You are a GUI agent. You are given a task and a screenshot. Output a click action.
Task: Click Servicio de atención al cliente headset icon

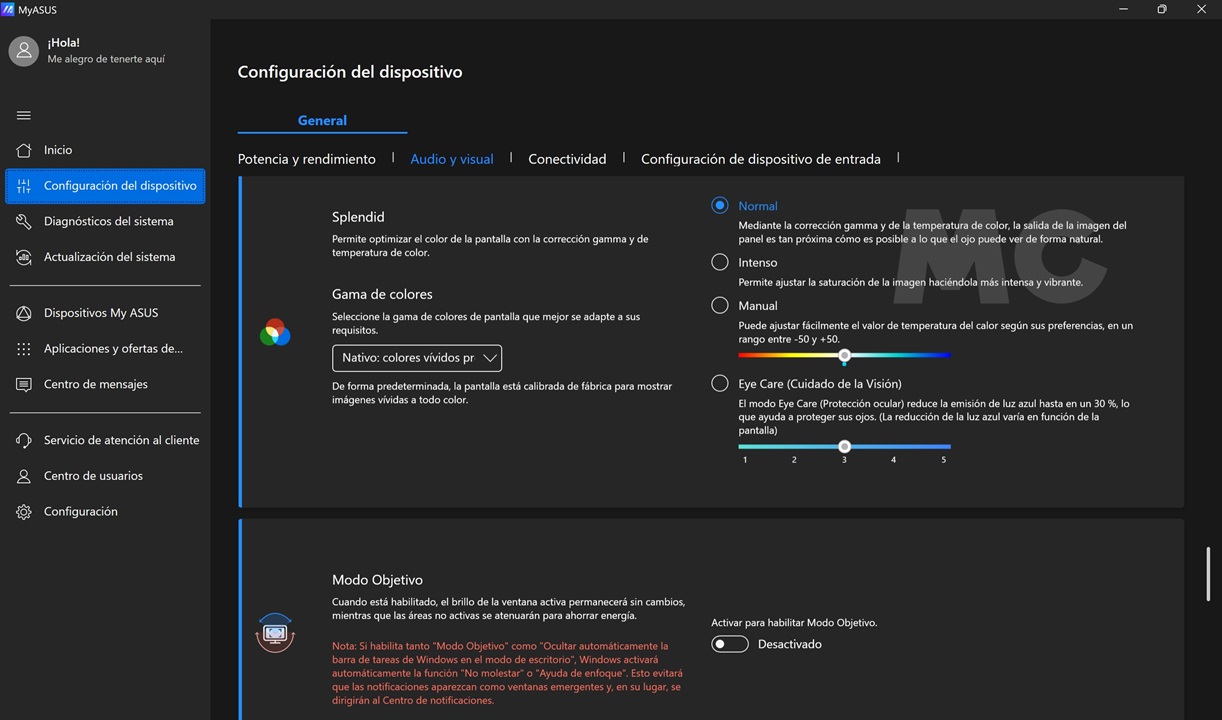point(24,440)
